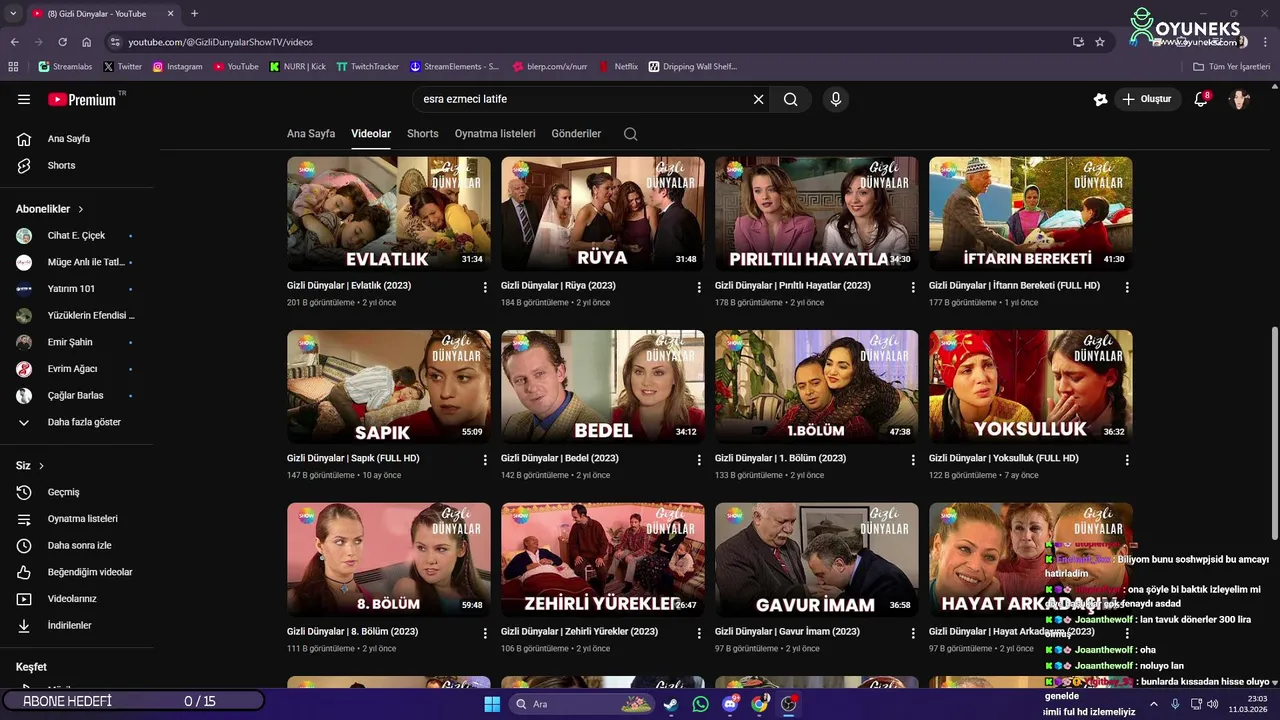
Task: Open Discord from the taskbar
Action: point(730,704)
